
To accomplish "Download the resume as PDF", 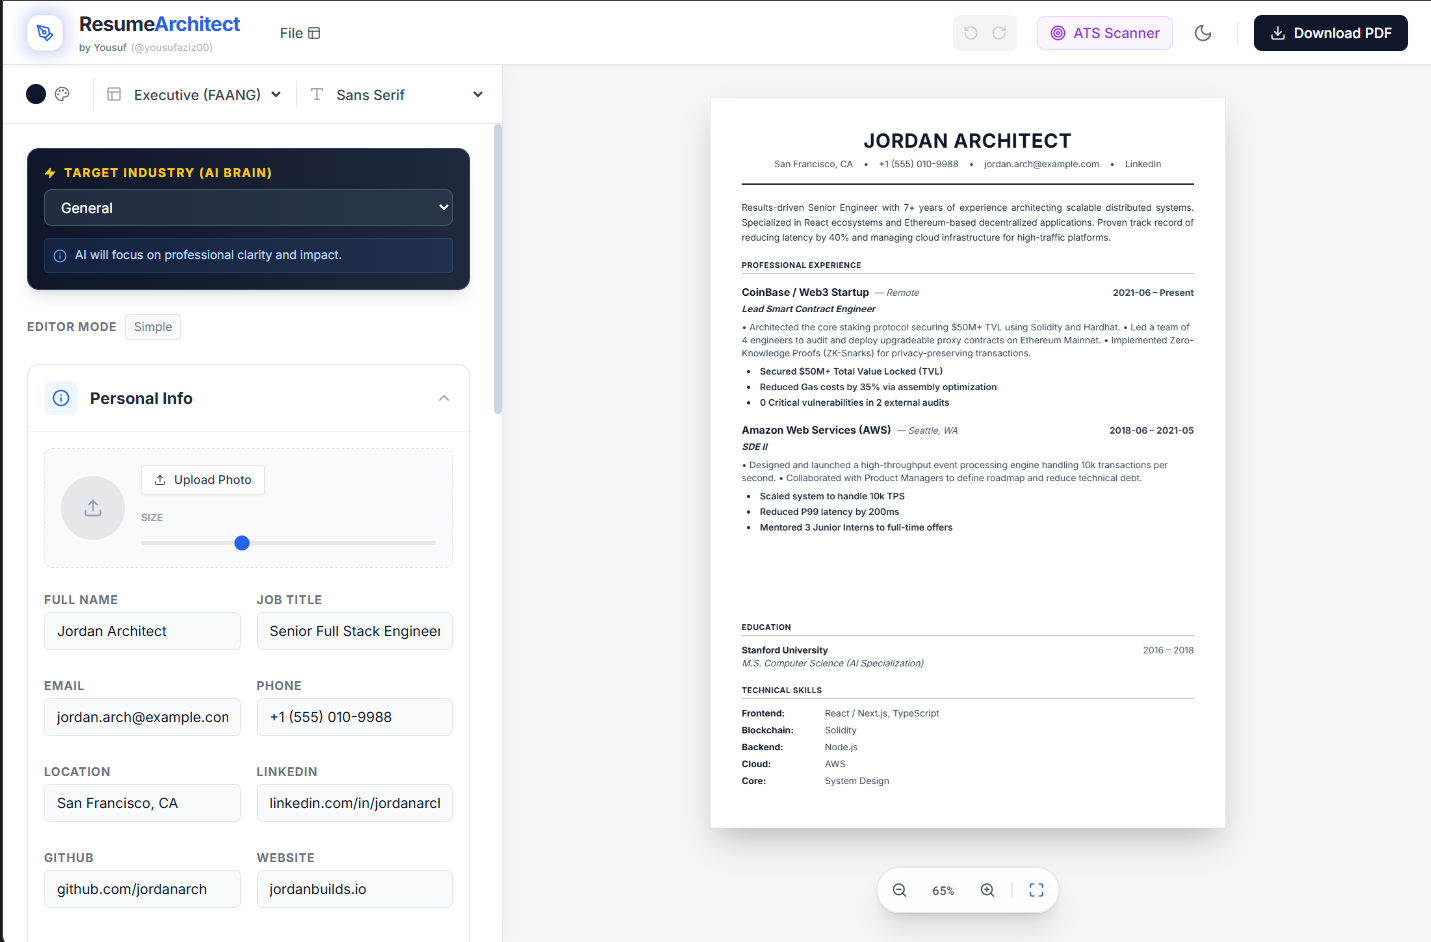I will click(1331, 33).
